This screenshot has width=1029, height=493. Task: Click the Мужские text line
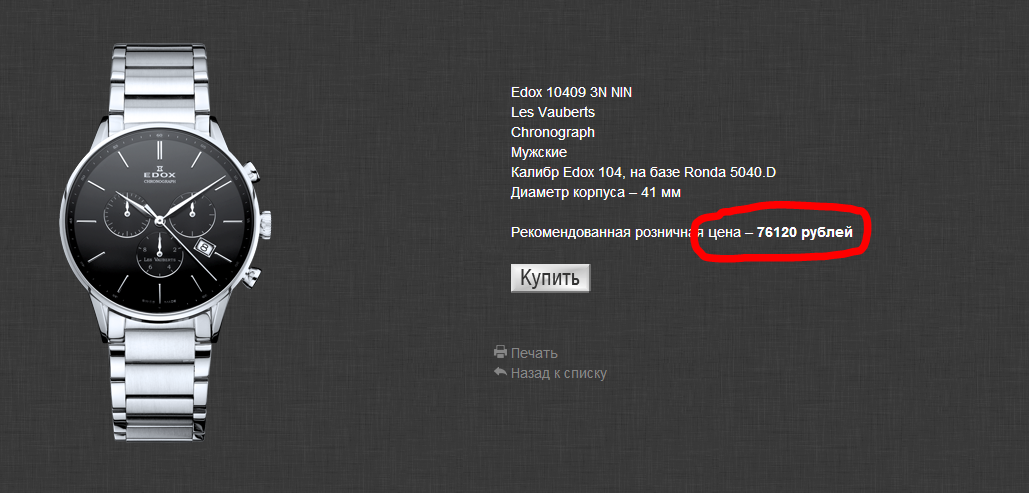pyautogui.click(x=539, y=152)
